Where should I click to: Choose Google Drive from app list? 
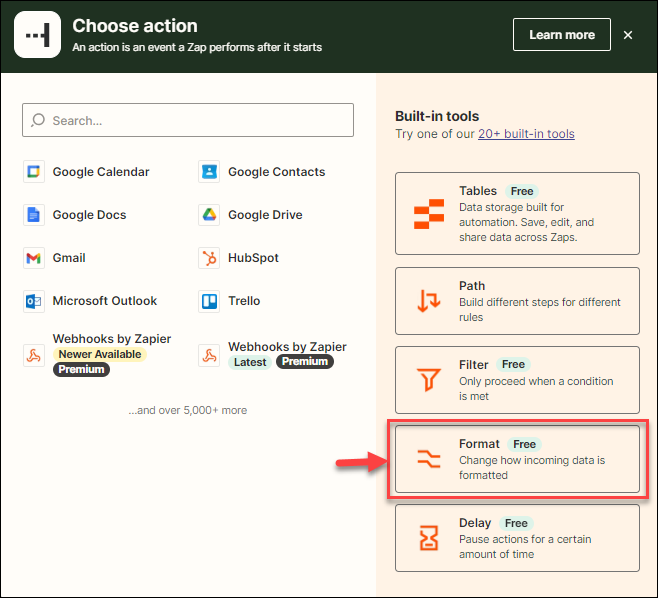pos(265,215)
